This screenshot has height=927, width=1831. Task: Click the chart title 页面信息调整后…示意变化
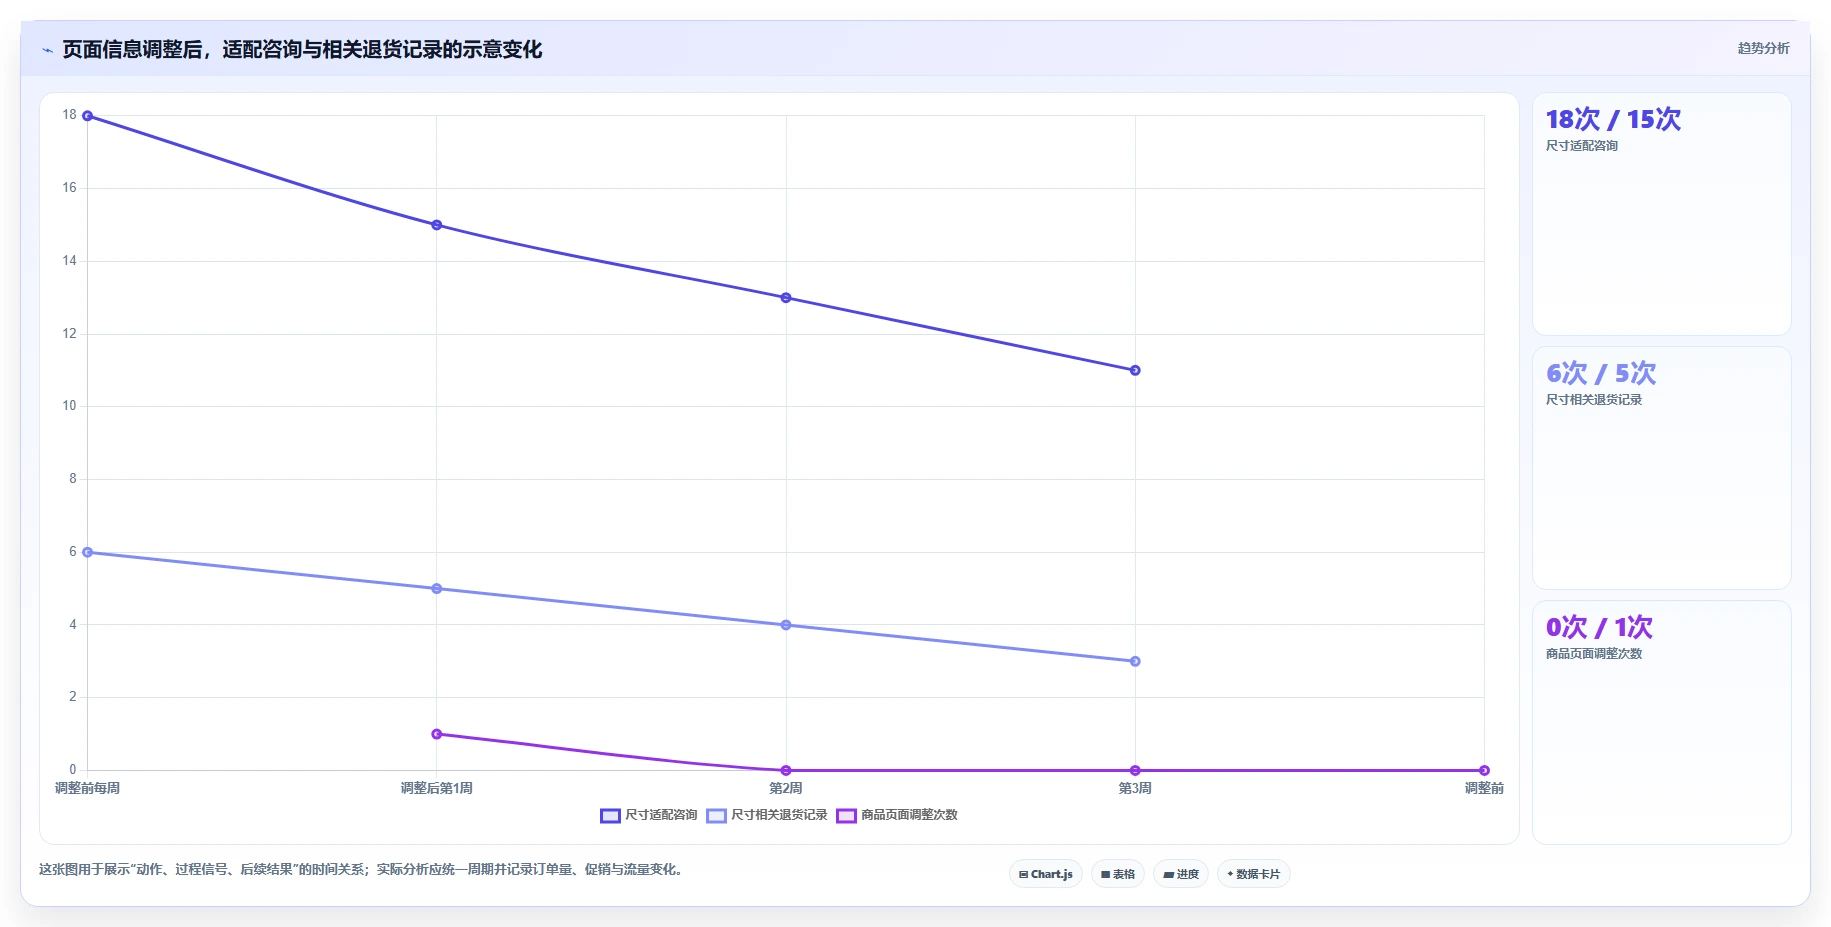[302, 50]
